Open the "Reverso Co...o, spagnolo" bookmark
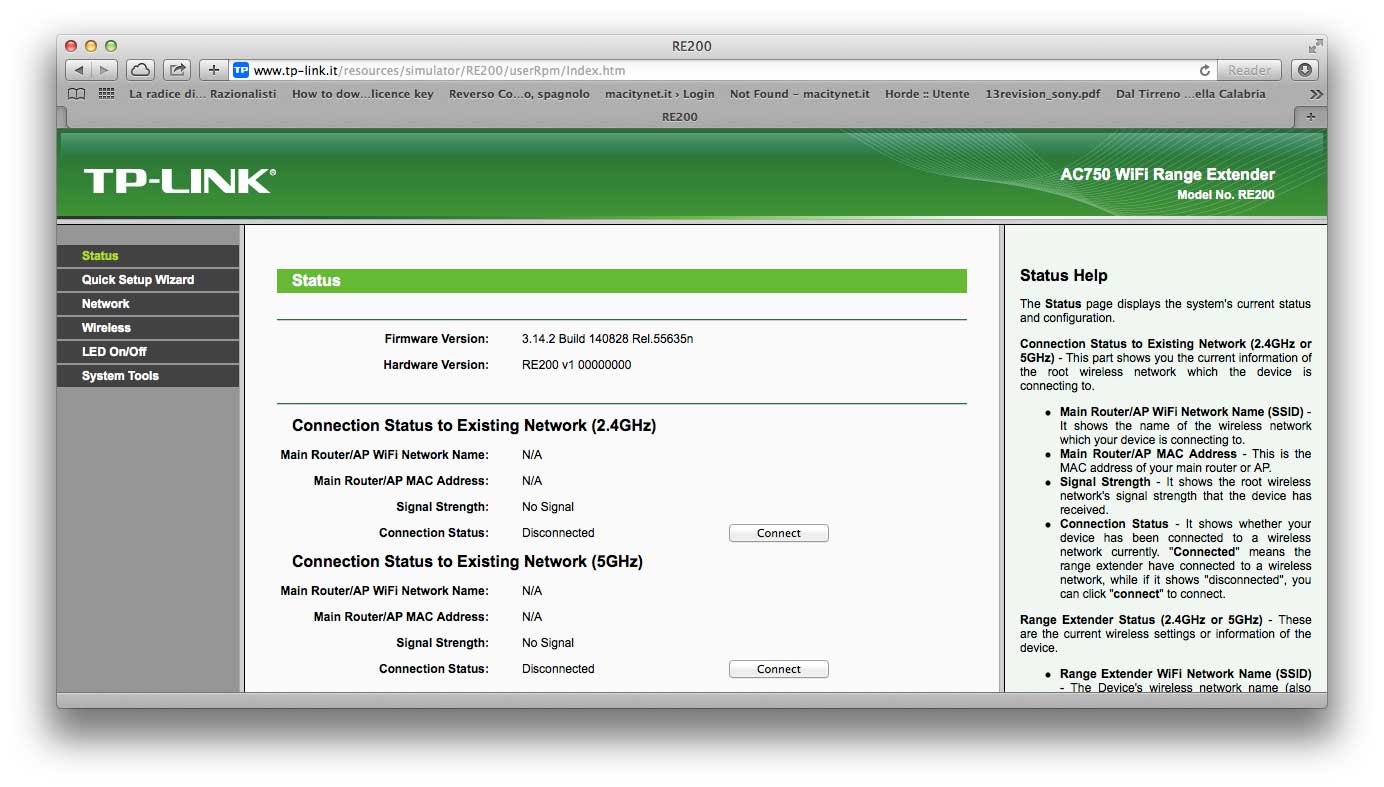Viewport: 1384px width, 787px height. [x=519, y=94]
